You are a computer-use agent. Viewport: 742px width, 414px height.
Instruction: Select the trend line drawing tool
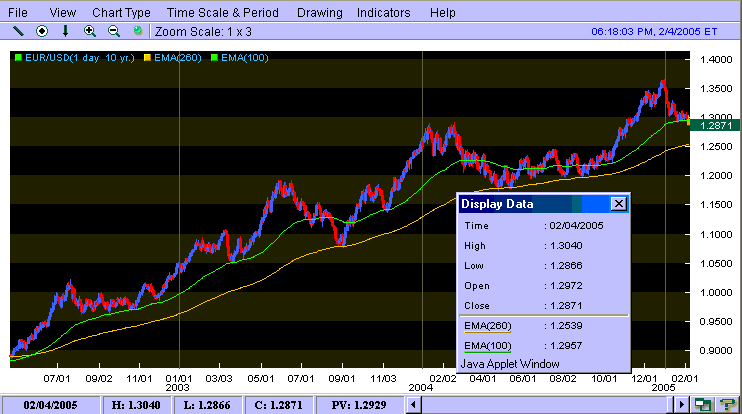click(x=18, y=31)
